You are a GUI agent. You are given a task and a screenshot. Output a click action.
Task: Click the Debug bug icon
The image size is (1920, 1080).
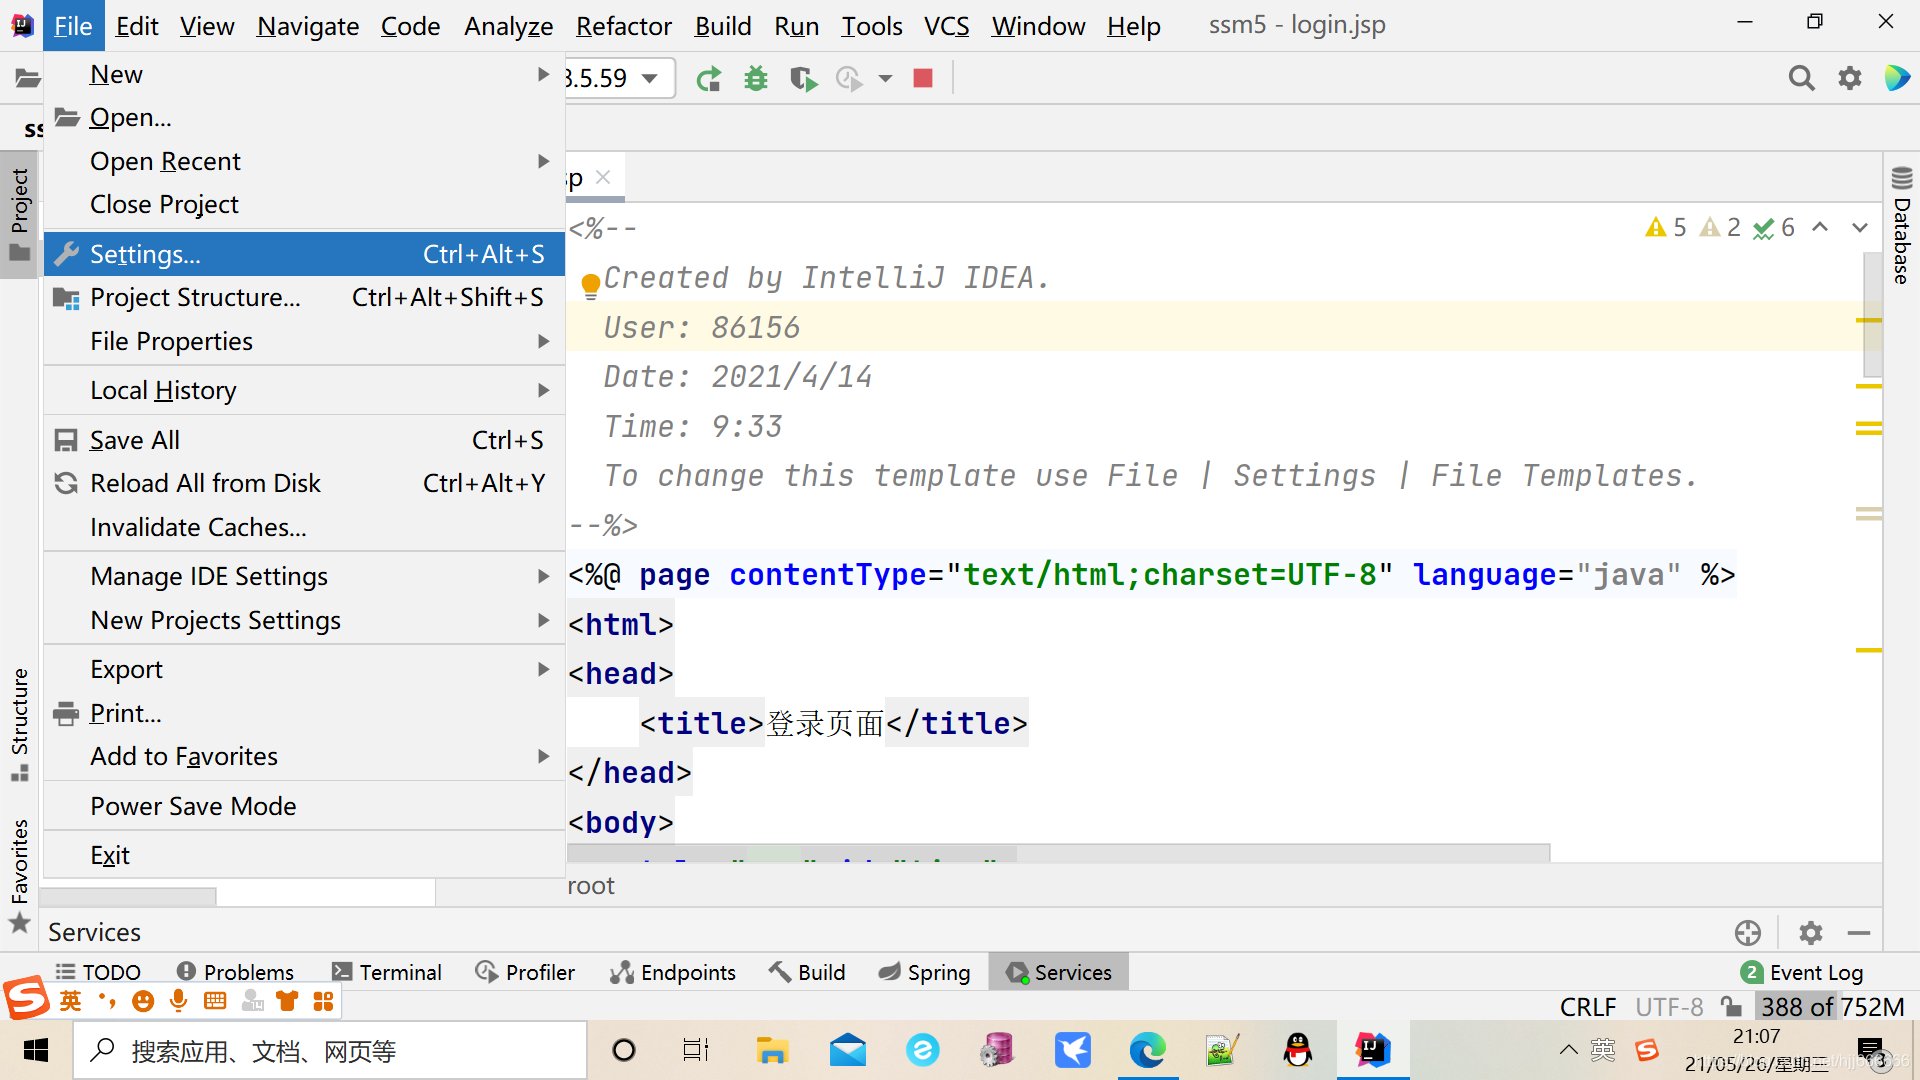756,79
